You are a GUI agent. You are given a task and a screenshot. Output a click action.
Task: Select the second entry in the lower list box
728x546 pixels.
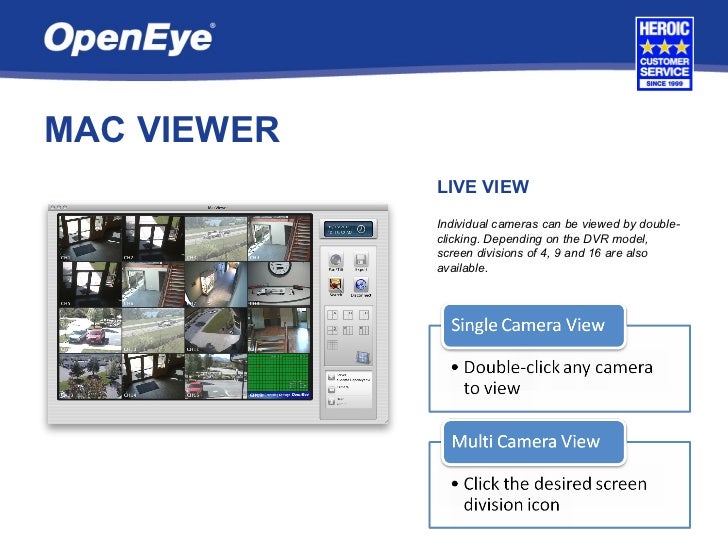348,389
